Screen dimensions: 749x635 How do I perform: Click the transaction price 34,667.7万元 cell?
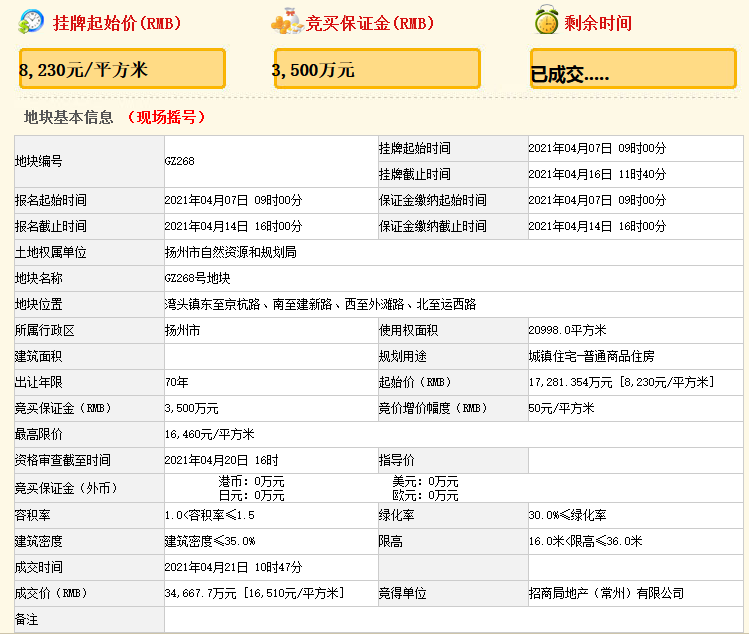(254, 593)
